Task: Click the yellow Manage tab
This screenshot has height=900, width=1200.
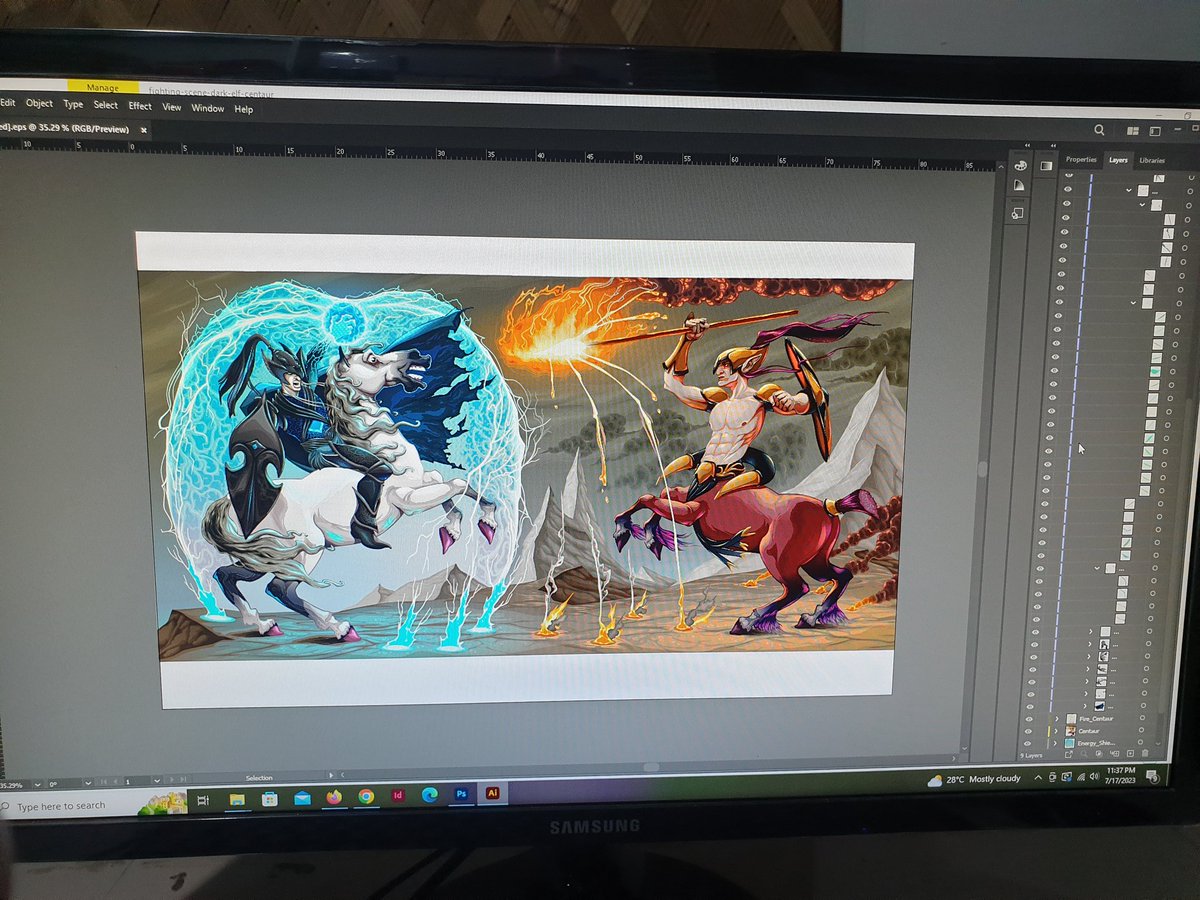Action: click(x=102, y=88)
